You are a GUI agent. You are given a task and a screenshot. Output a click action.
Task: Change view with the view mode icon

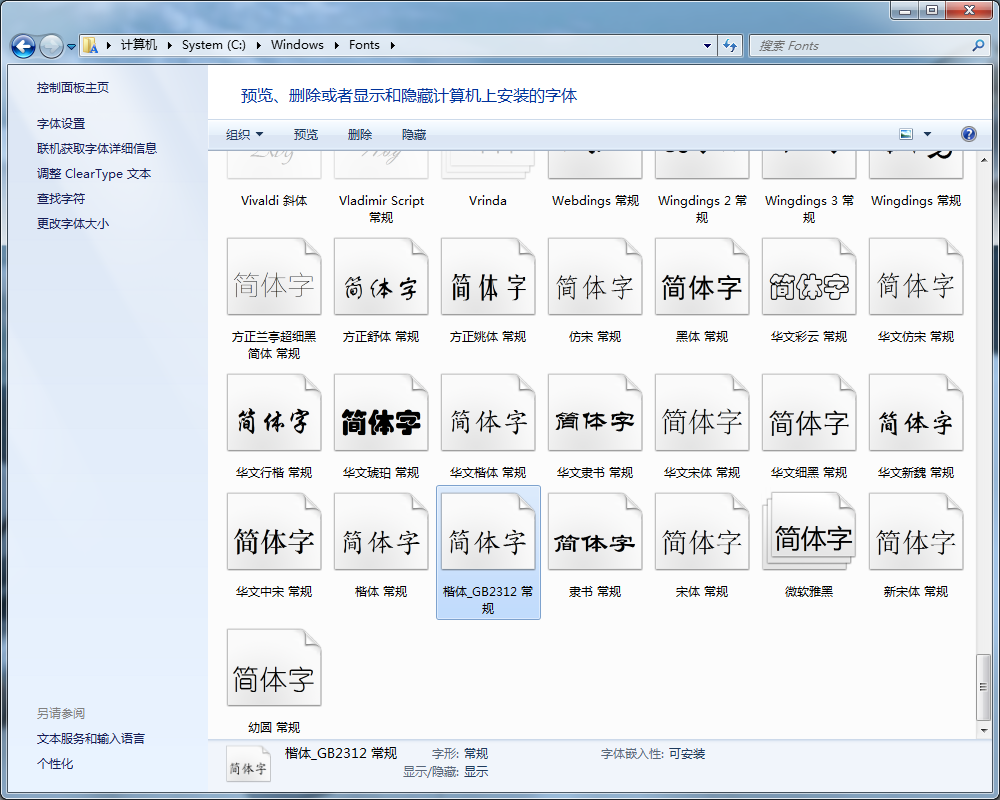[906, 134]
